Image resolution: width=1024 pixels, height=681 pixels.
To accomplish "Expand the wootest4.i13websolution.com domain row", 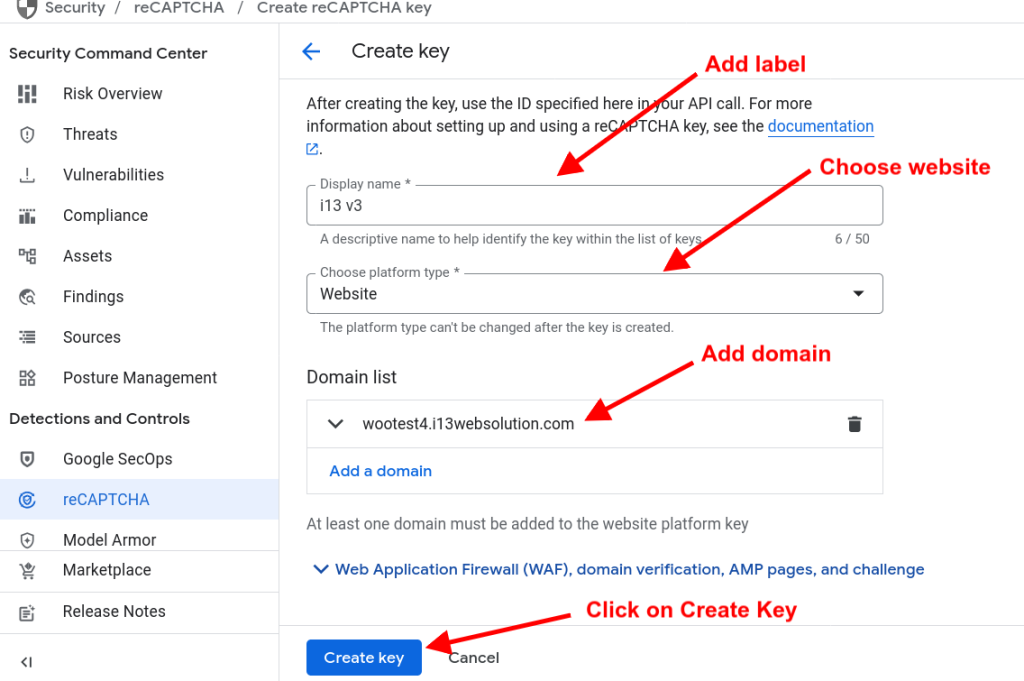I will pyautogui.click(x=336, y=423).
